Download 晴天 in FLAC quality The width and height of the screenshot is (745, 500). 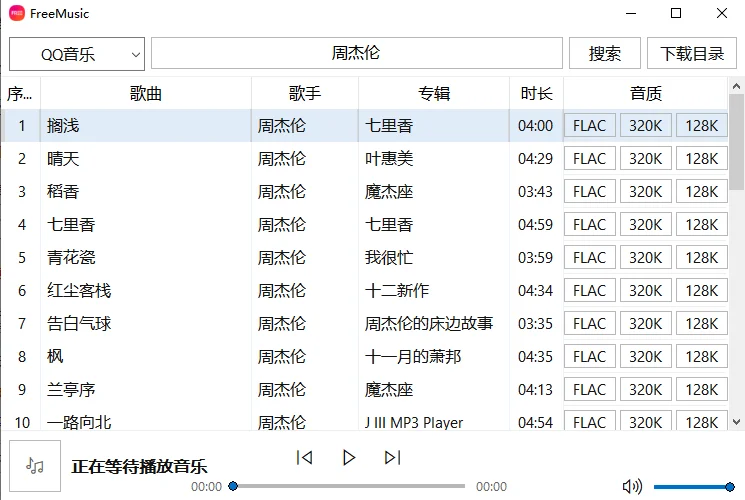click(x=590, y=158)
